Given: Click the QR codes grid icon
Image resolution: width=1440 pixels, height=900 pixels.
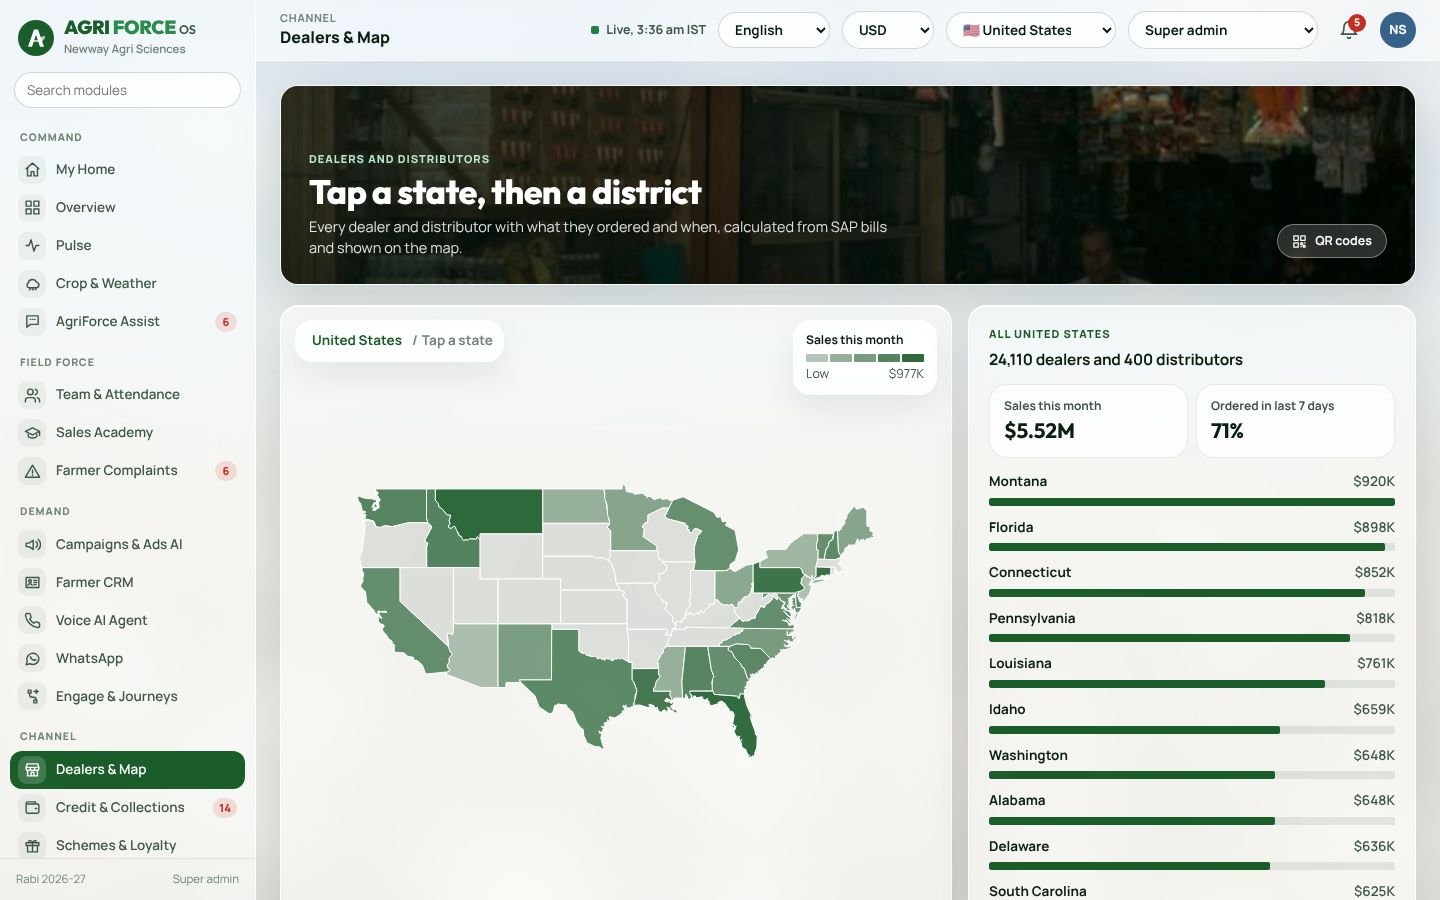Looking at the screenshot, I should (1299, 241).
